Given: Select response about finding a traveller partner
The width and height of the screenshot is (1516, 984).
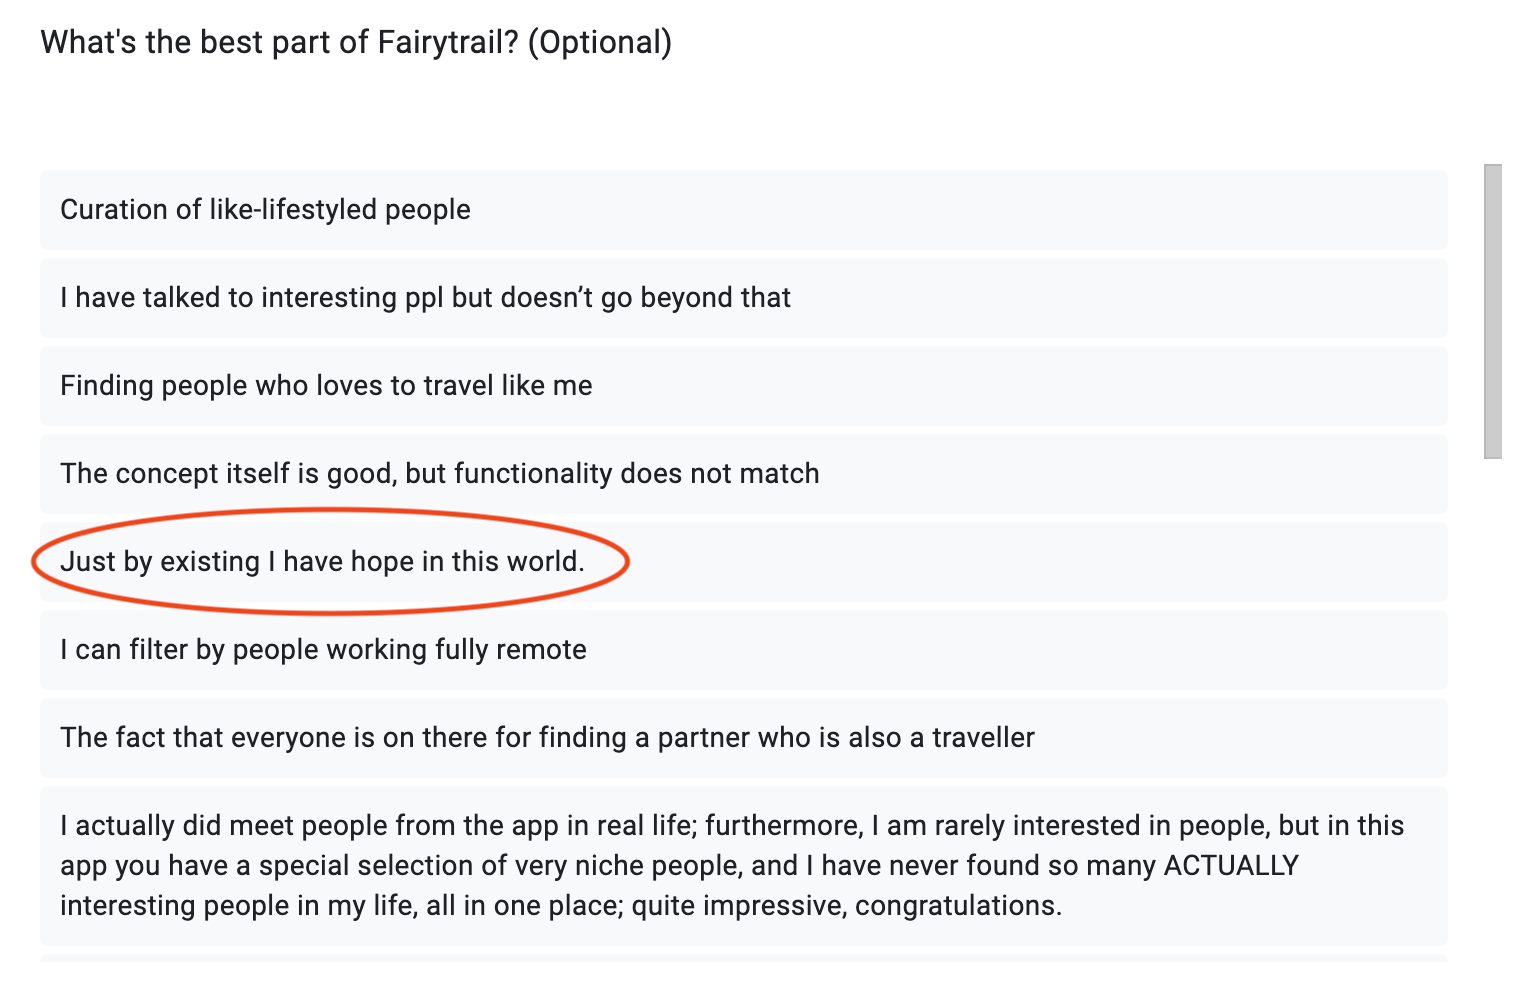Looking at the screenshot, I should (x=744, y=738).
